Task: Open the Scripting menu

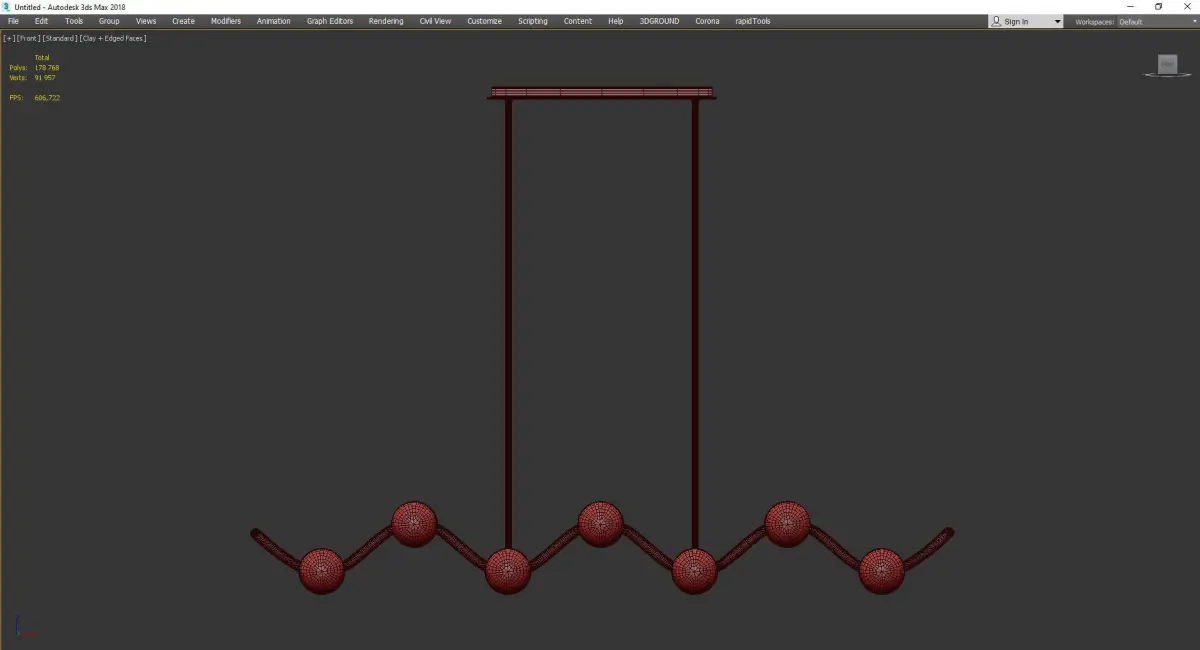Action: click(533, 21)
